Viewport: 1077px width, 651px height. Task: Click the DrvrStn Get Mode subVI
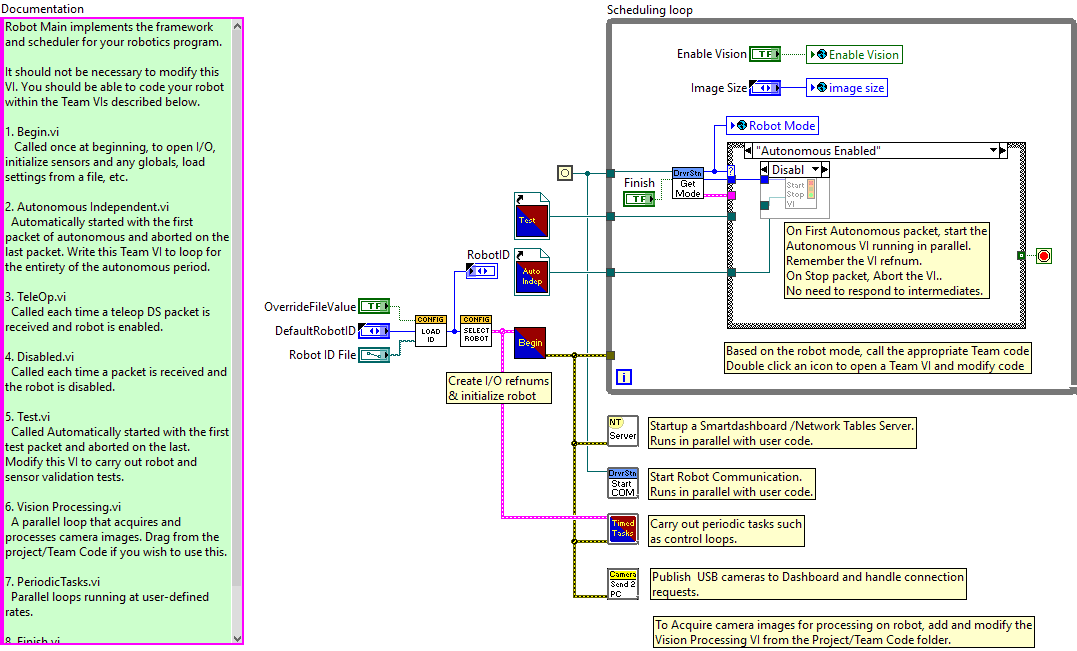687,183
